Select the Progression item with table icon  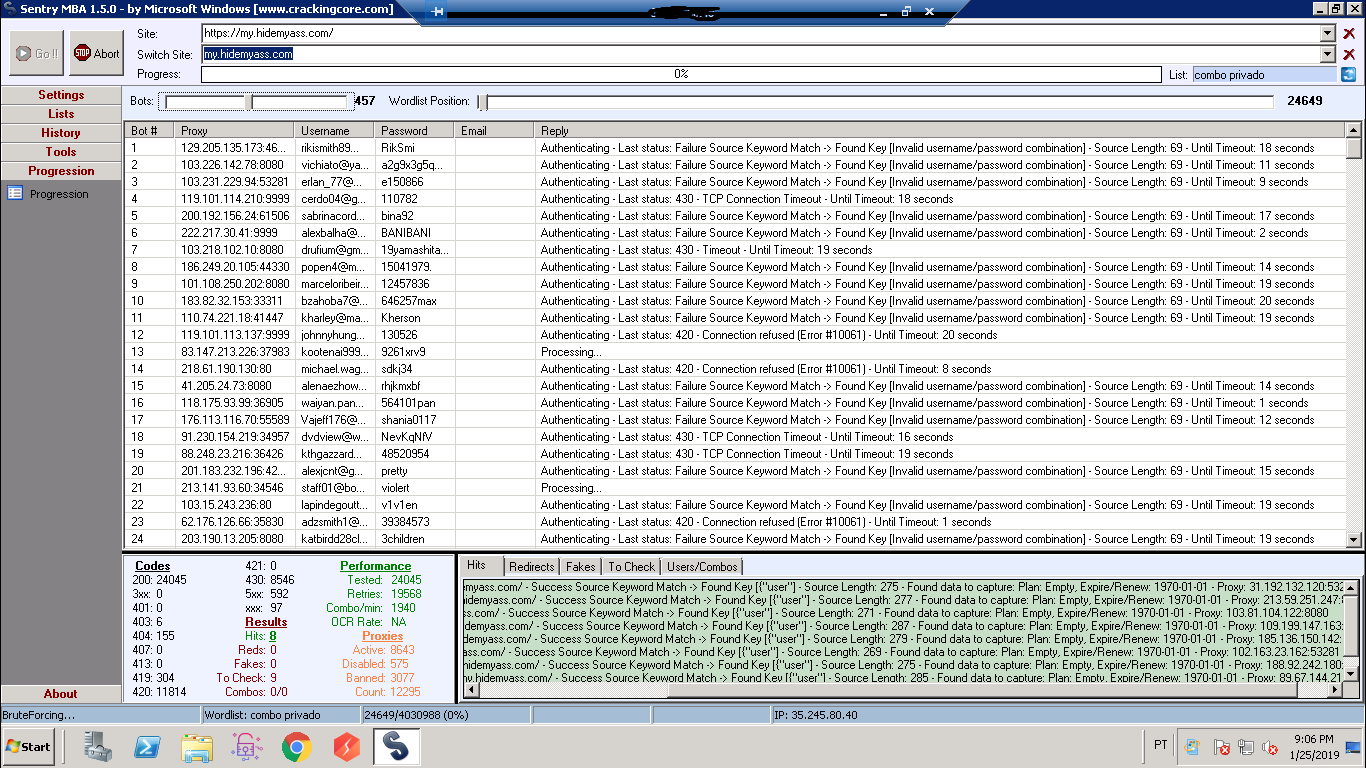pos(48,194)
